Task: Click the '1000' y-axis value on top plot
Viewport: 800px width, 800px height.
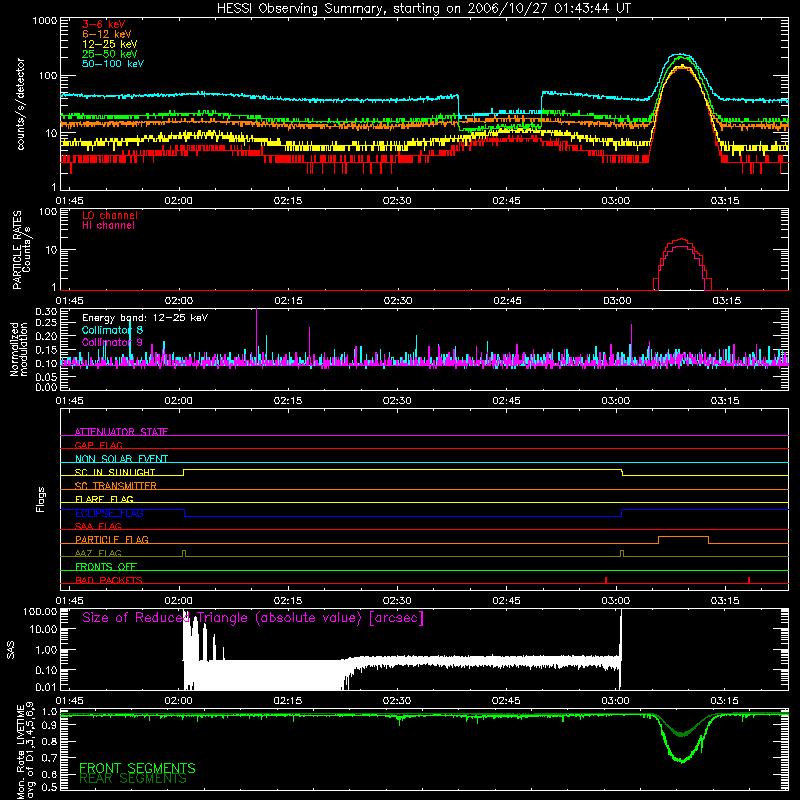Action: point(45,21)
